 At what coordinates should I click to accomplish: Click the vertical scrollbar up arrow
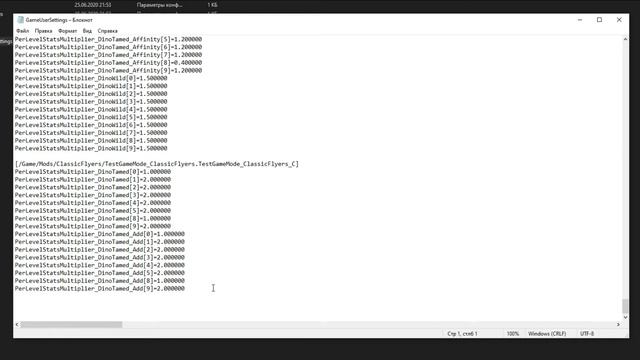click(625, 39)
